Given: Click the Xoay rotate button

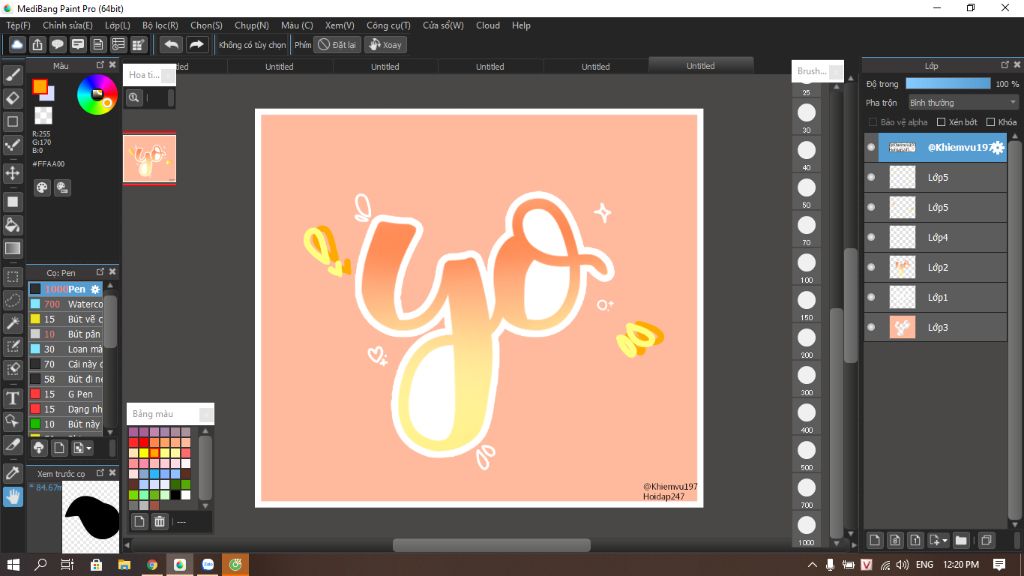Looking at the screenshot, I should click(x=385, y=44).
